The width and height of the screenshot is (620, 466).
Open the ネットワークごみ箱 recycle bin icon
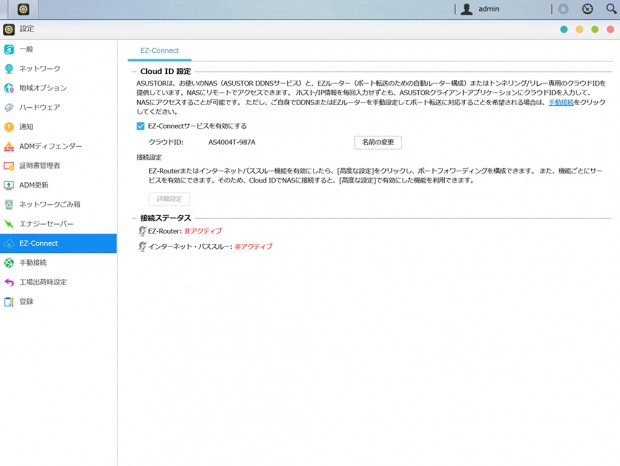[9, 204]
